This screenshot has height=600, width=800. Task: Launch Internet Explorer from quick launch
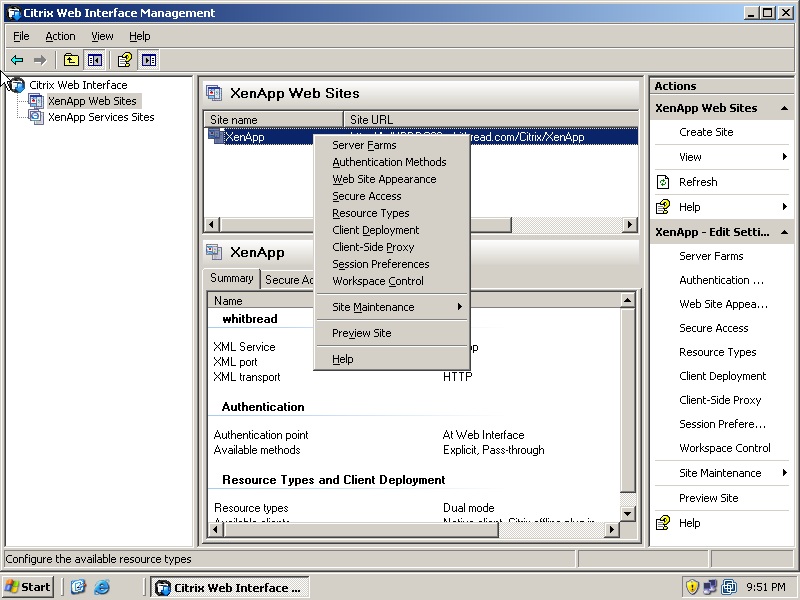pyautogui.click(x=102, y=587)
